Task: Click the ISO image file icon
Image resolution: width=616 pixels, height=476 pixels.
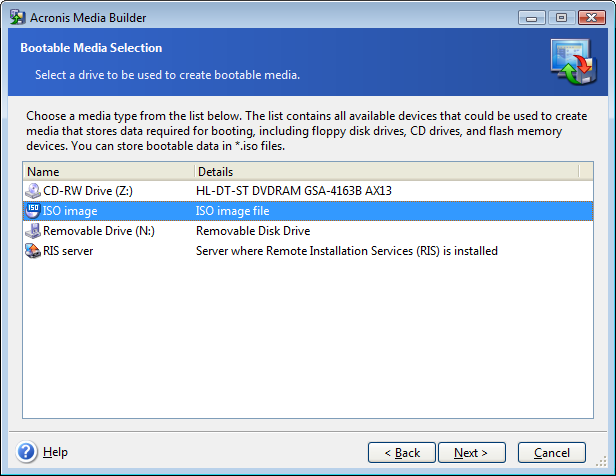Action: [33, 210]
